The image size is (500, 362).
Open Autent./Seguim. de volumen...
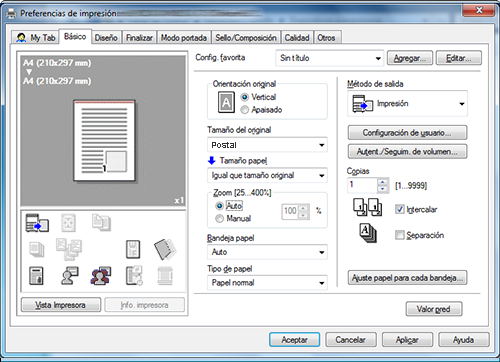pos(407,152)
